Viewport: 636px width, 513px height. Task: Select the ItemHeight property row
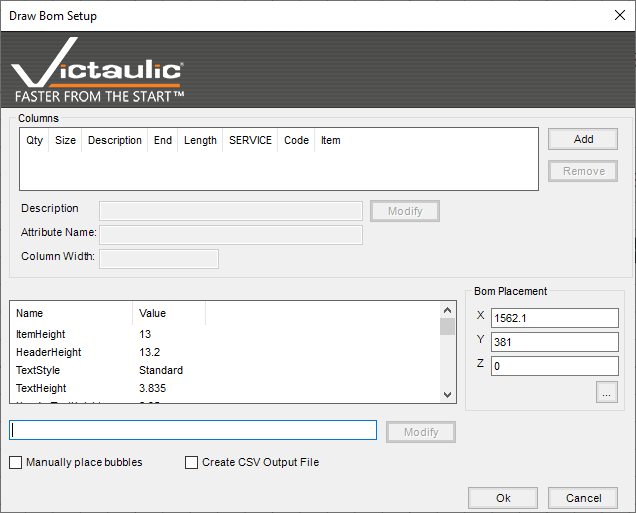(x=225, y=334)
